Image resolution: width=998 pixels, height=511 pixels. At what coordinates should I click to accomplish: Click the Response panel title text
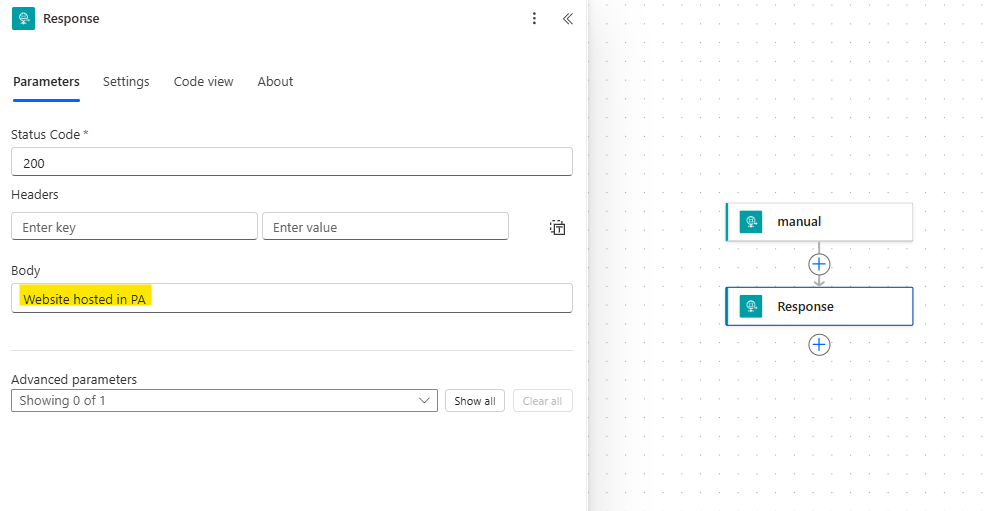[x=71, y=18]
